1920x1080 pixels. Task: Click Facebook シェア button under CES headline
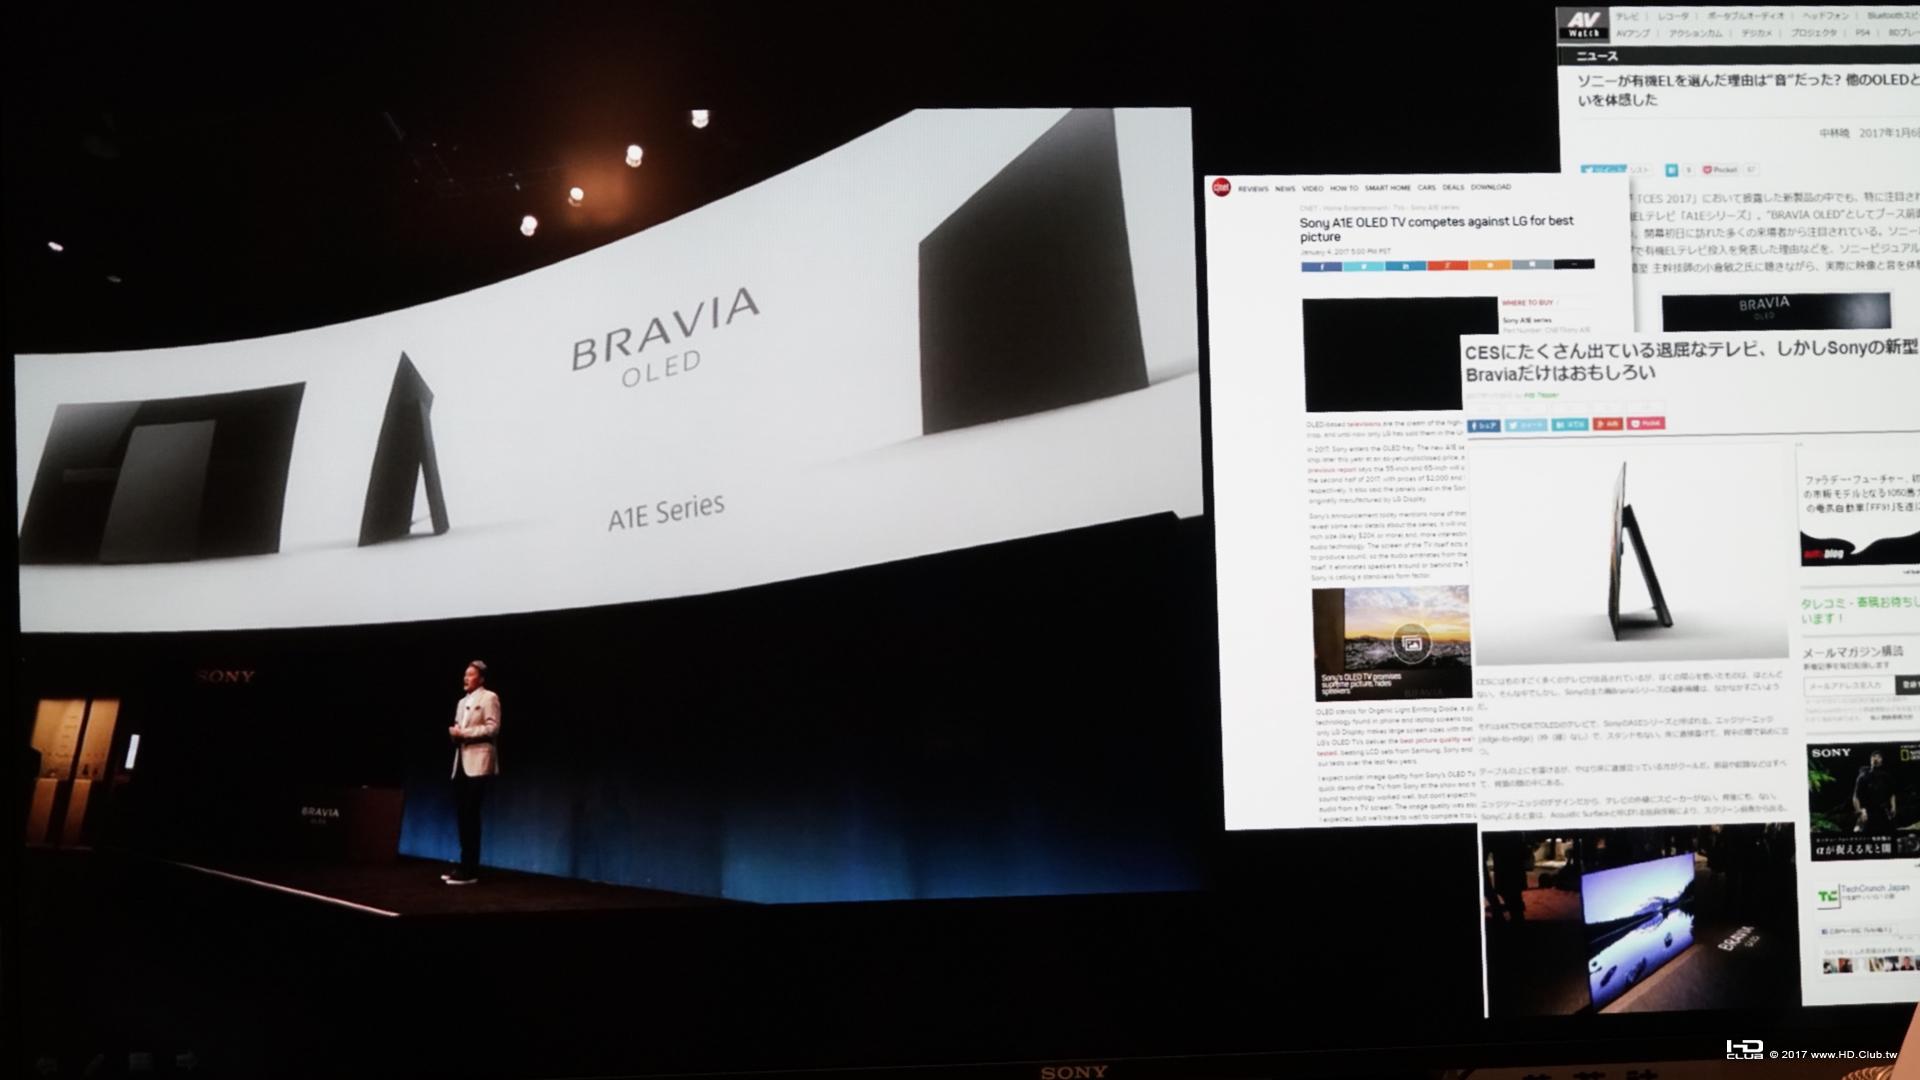tap(1485, 425)
